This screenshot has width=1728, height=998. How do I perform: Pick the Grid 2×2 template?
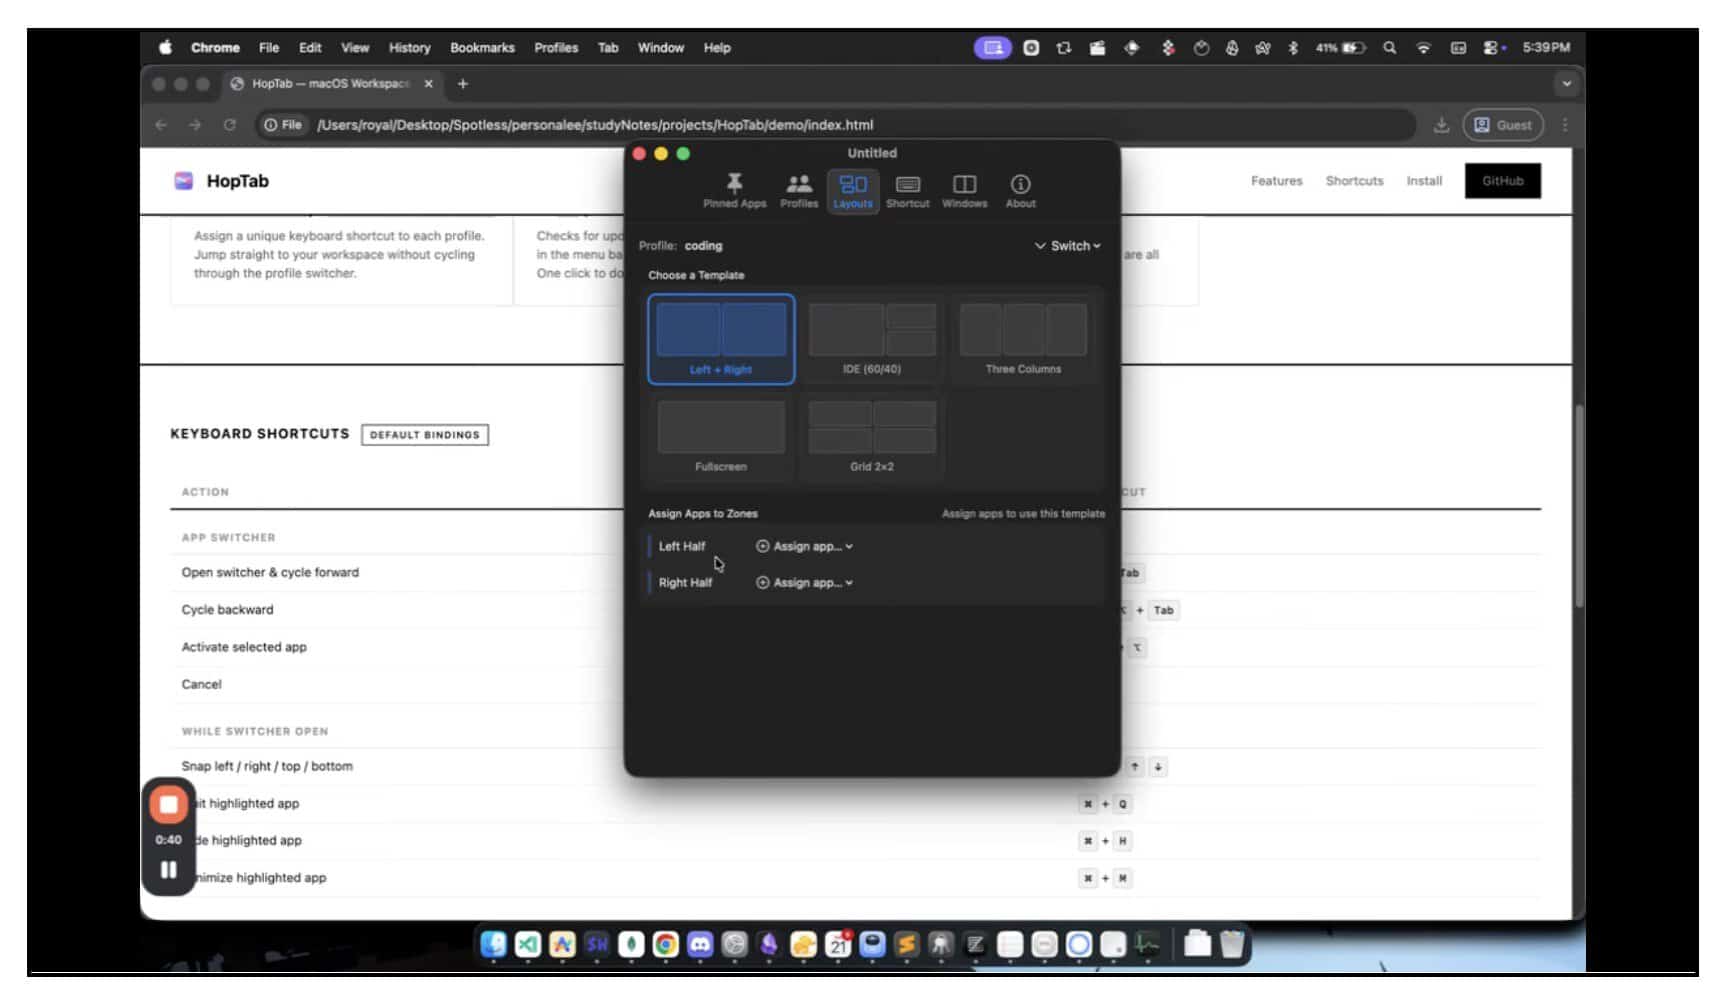(x=871, y=436)
